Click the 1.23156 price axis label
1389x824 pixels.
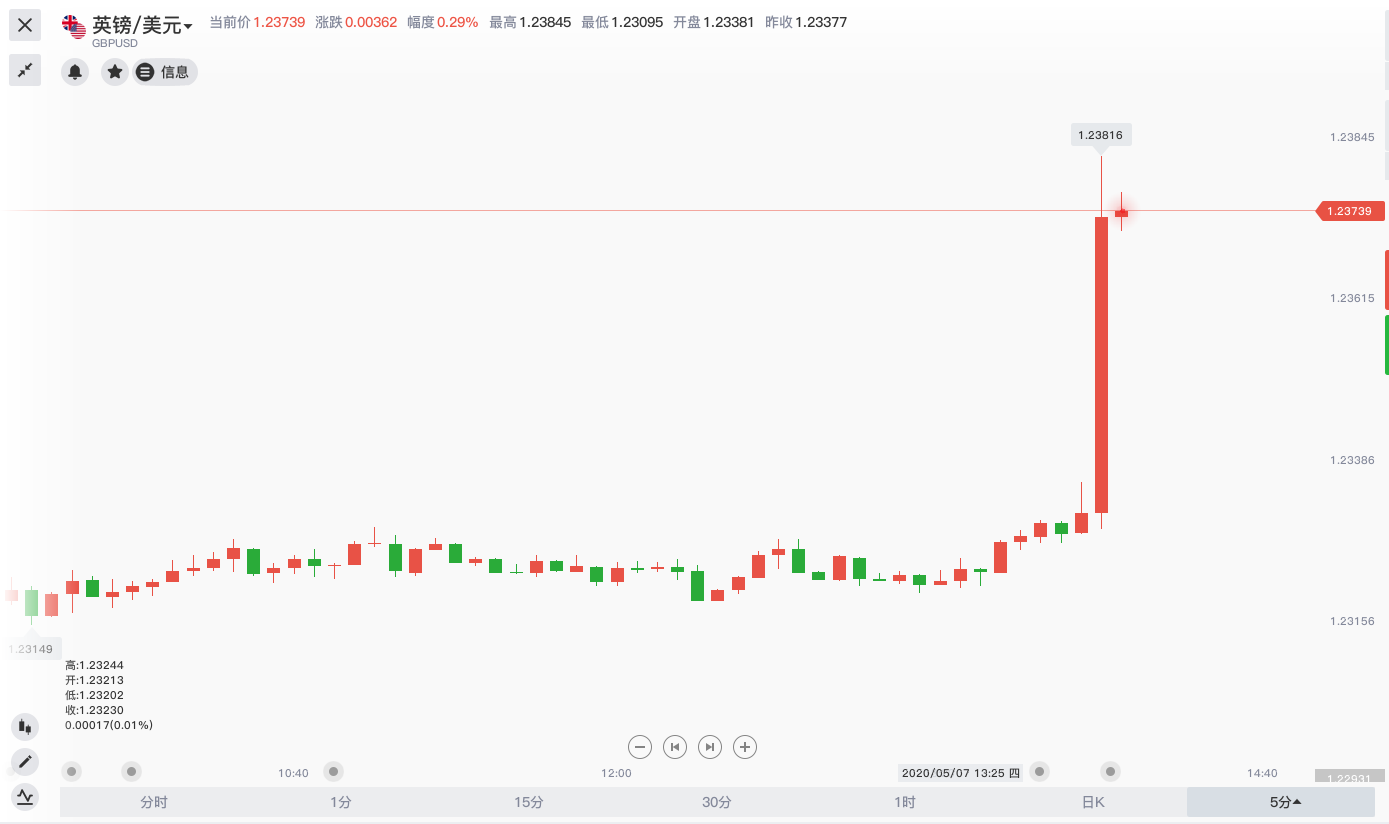coord(1352,622)
